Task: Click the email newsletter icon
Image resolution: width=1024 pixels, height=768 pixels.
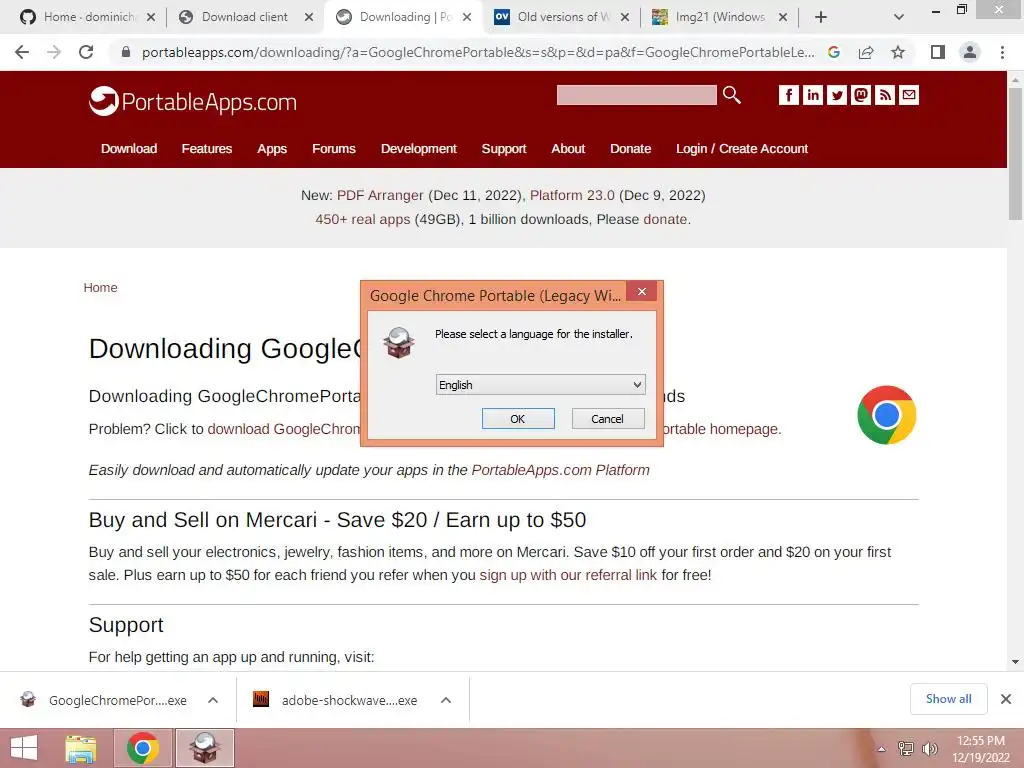Action: 909,95
